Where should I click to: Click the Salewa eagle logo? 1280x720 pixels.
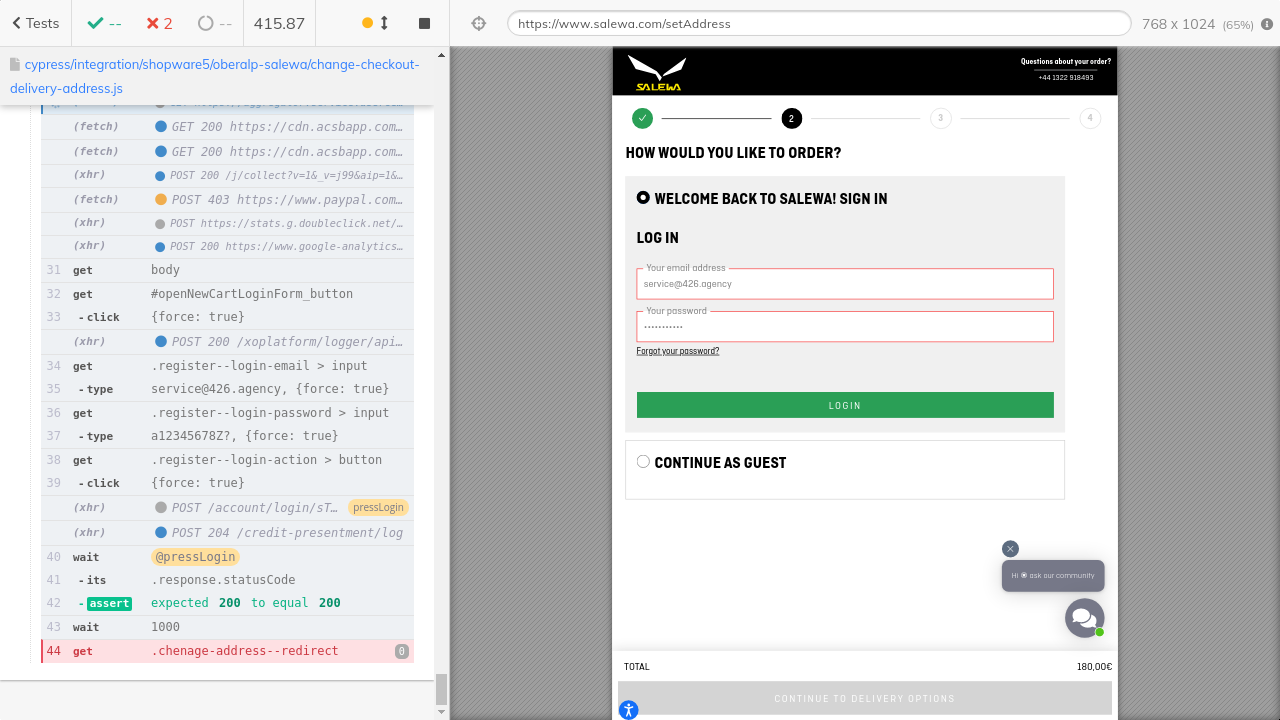[x=657, y=72]
